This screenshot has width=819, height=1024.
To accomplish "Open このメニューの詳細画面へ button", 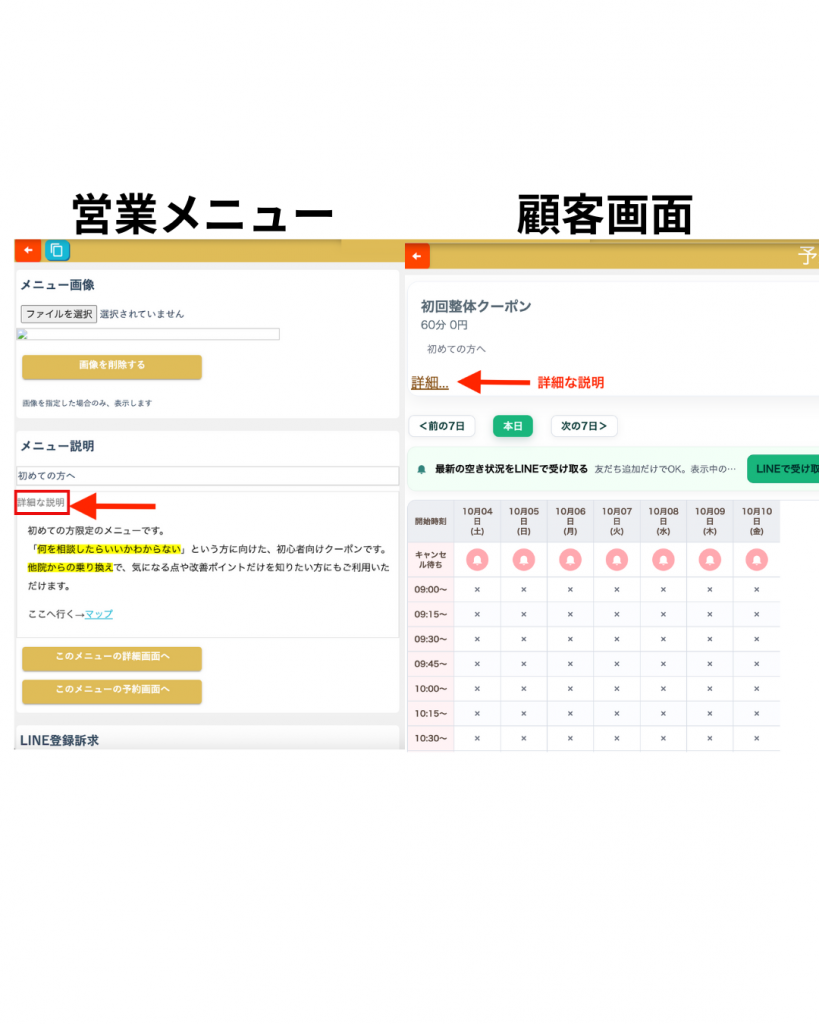I will click(x=112, y=658).
